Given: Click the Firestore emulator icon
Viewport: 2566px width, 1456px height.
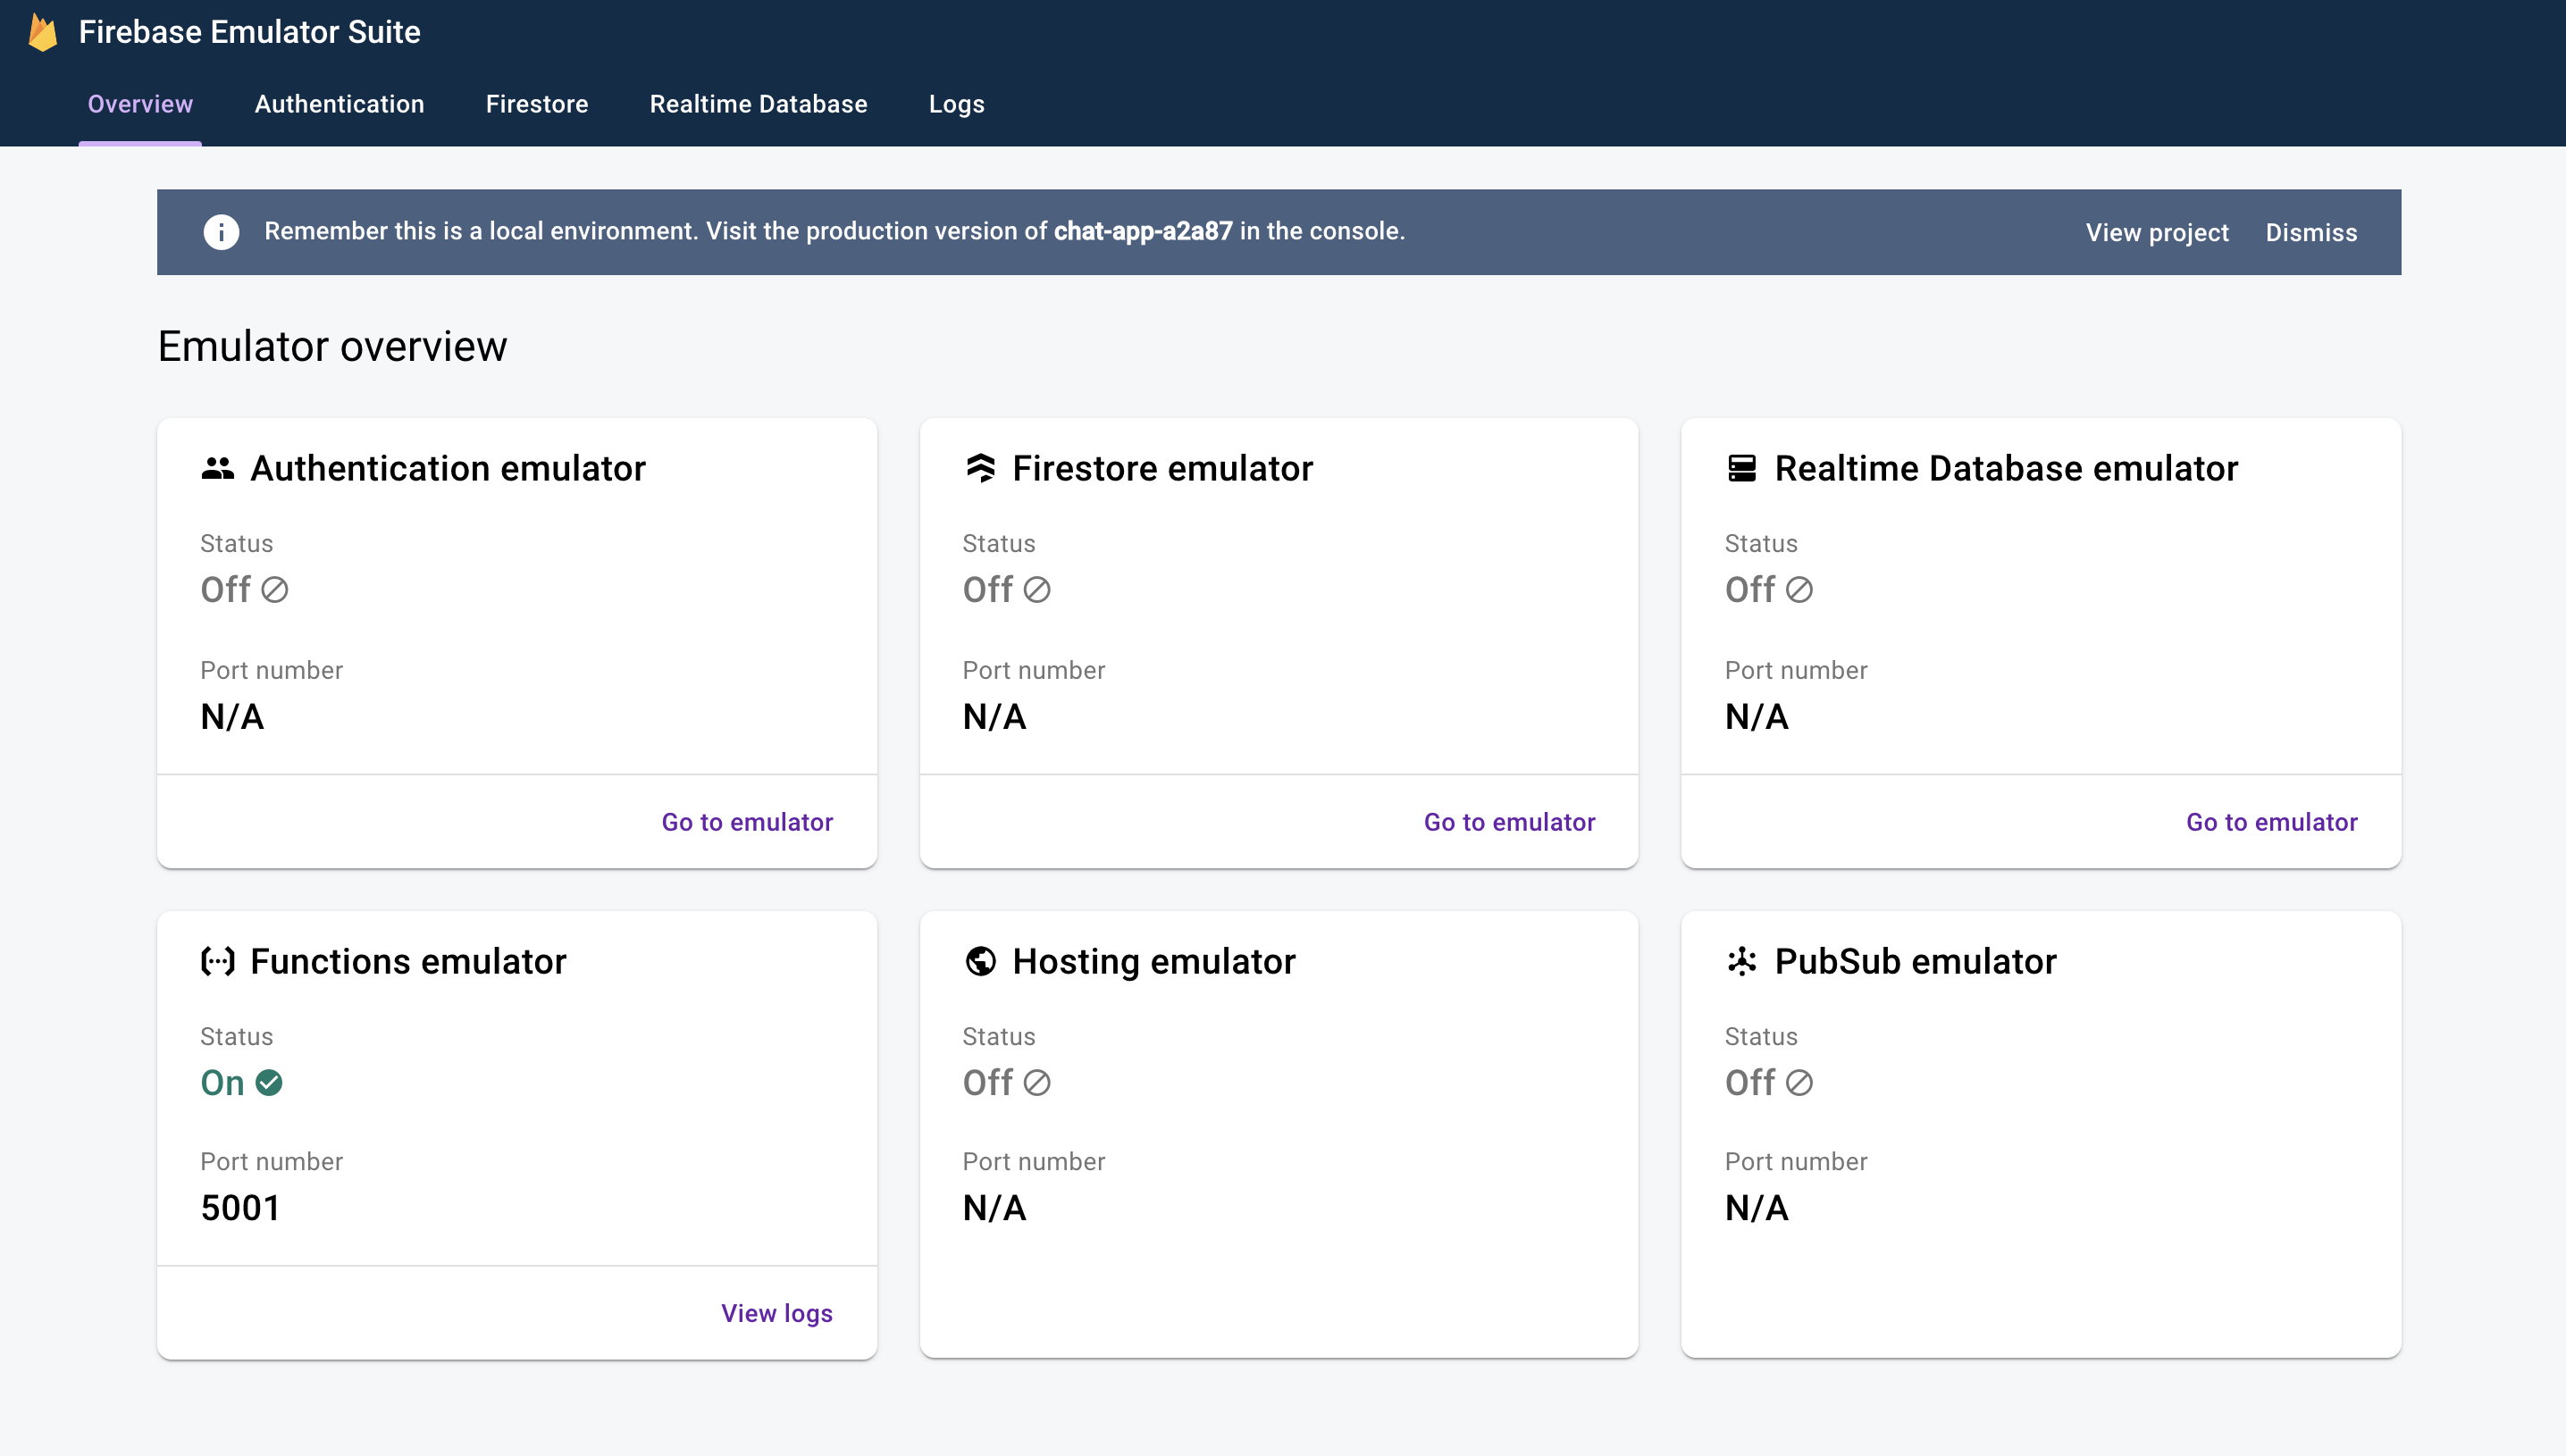Looking at the screenshot, I should click(980, 468).
